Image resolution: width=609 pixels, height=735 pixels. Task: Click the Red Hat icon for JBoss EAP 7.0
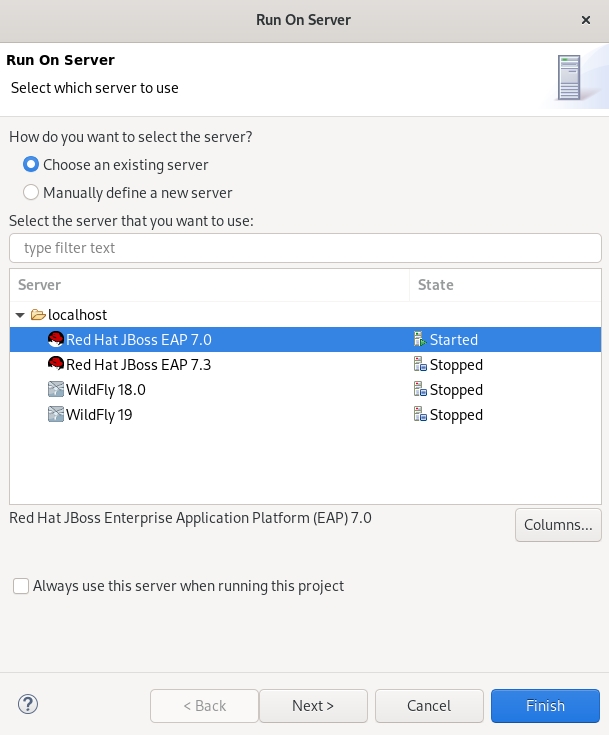point(56,340)
